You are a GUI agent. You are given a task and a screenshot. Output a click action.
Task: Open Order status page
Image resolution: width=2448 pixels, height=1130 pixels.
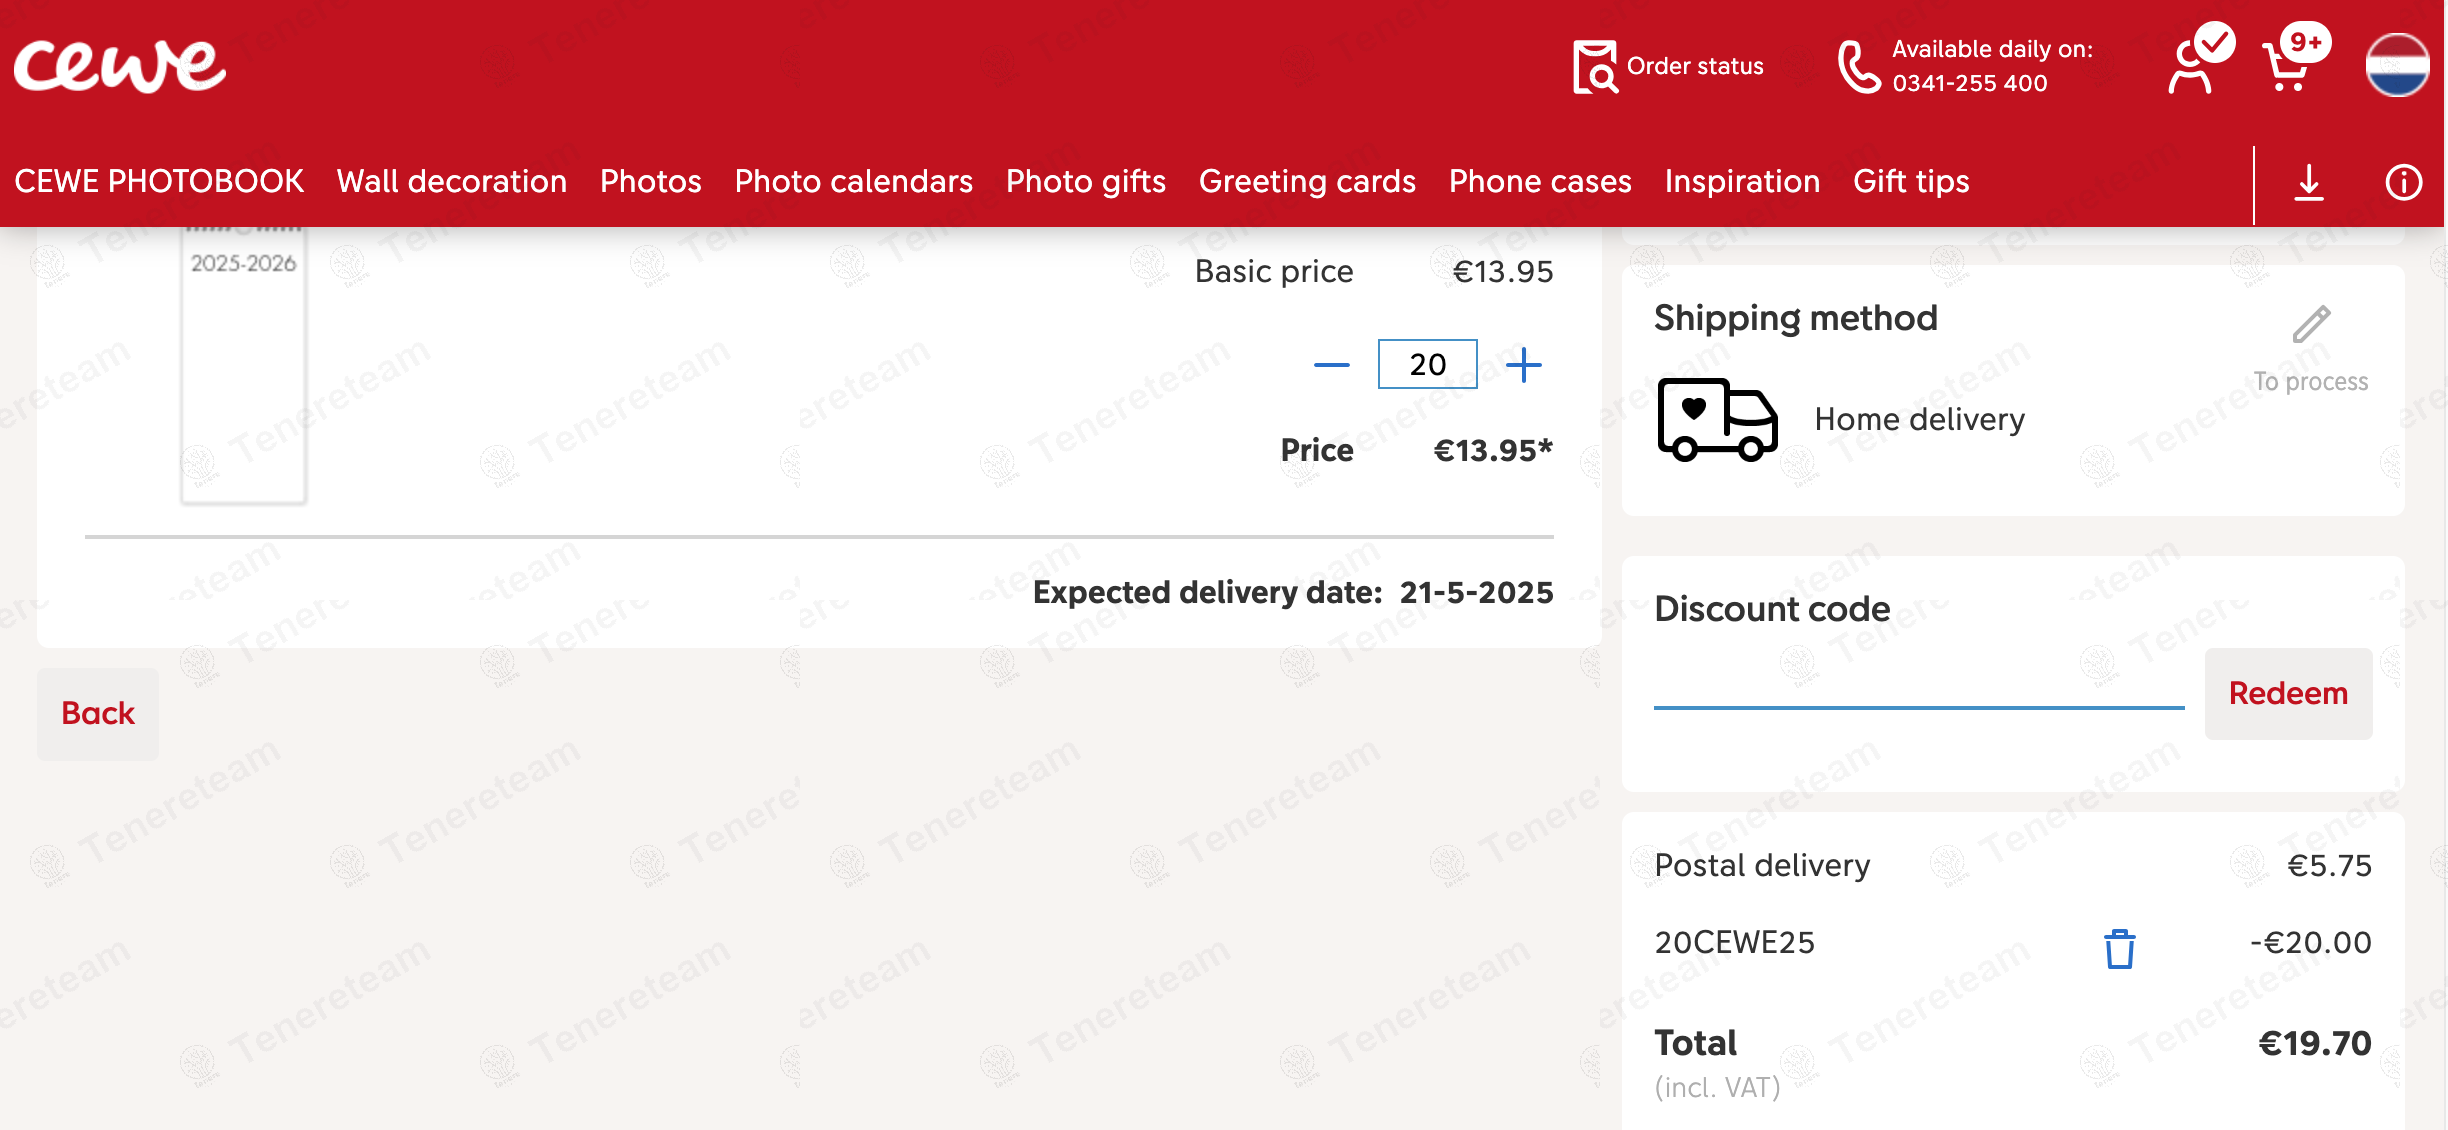coord(1668,66)
